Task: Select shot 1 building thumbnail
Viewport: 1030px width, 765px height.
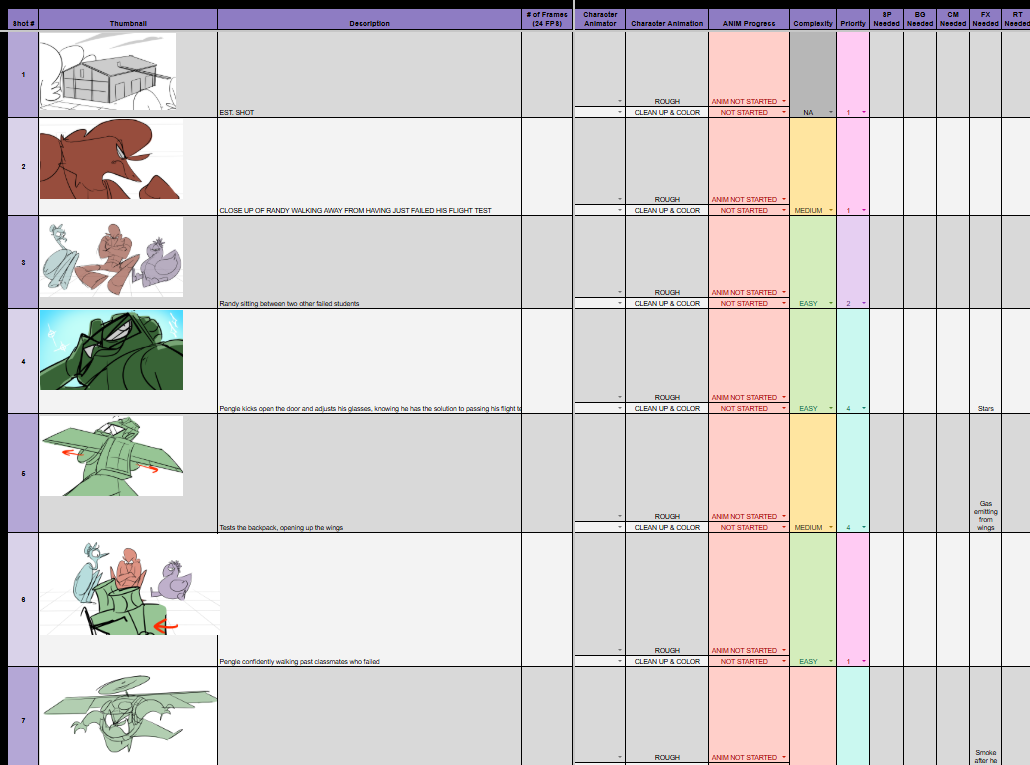Action: 108,72
